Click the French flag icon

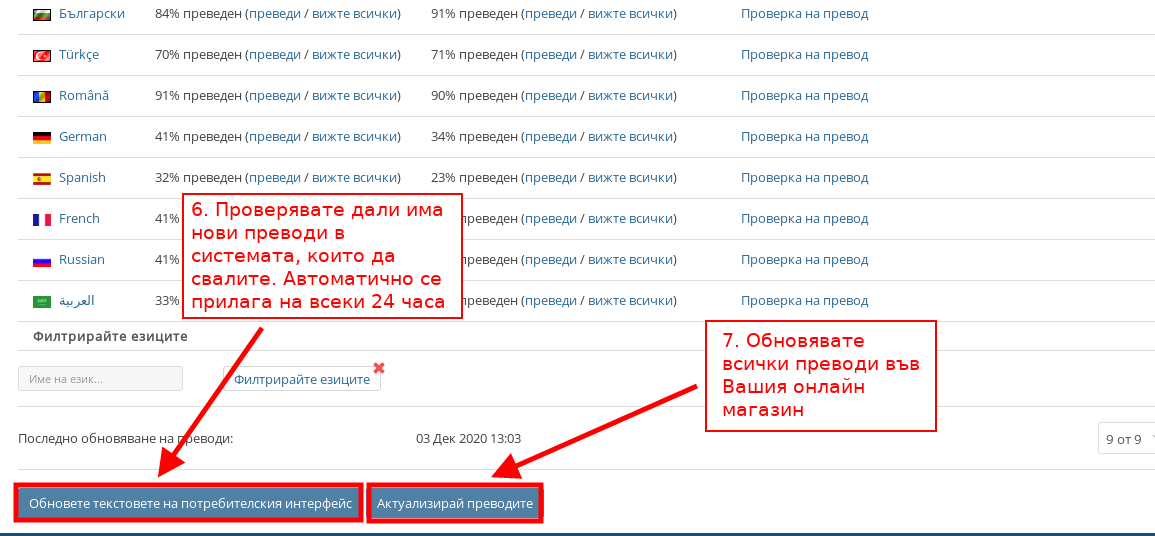click(41, 219)
